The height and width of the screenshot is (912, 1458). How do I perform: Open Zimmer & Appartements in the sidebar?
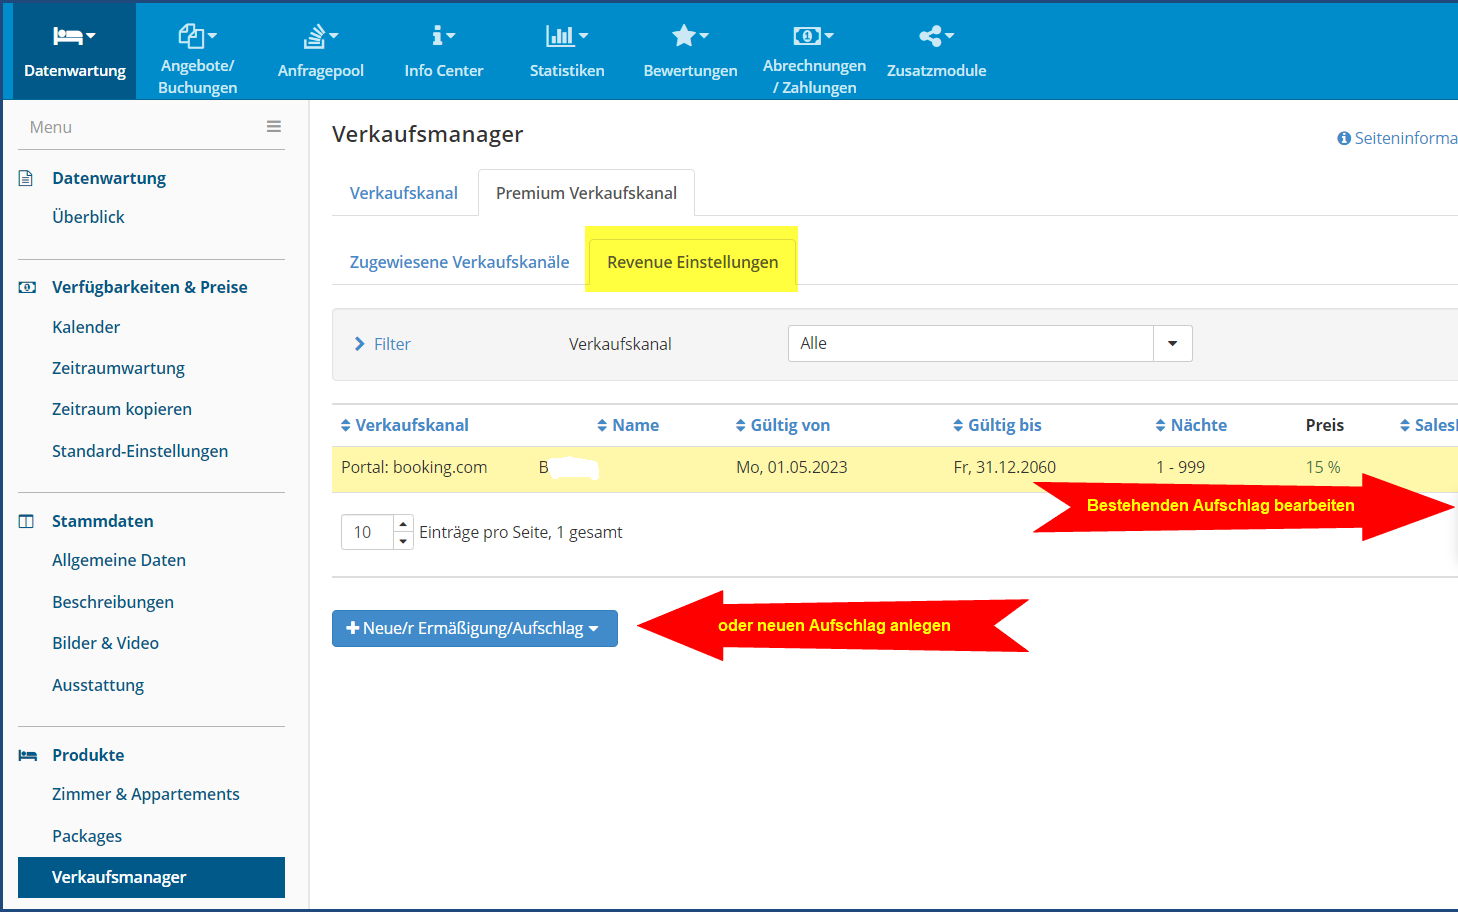[146, 794]
